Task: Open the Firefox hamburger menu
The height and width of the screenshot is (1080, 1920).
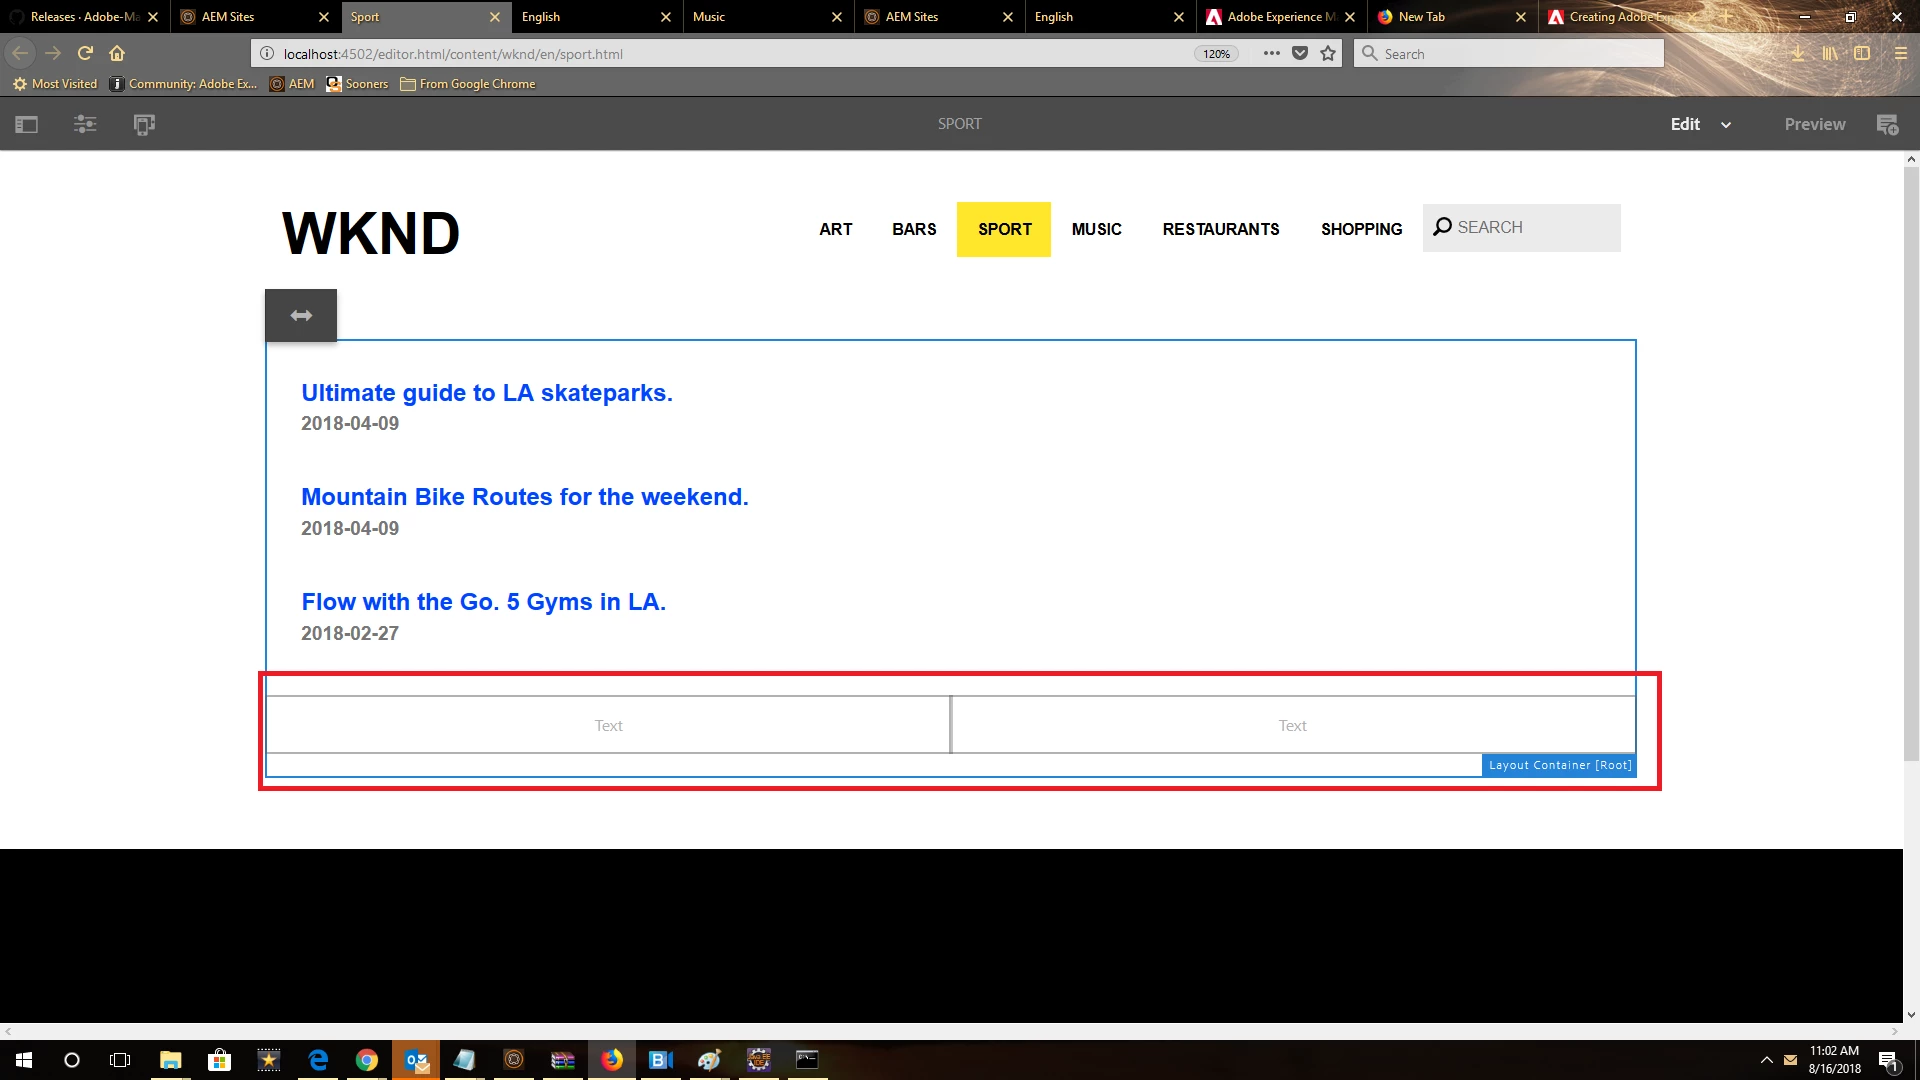Action: pos(1900,54)
